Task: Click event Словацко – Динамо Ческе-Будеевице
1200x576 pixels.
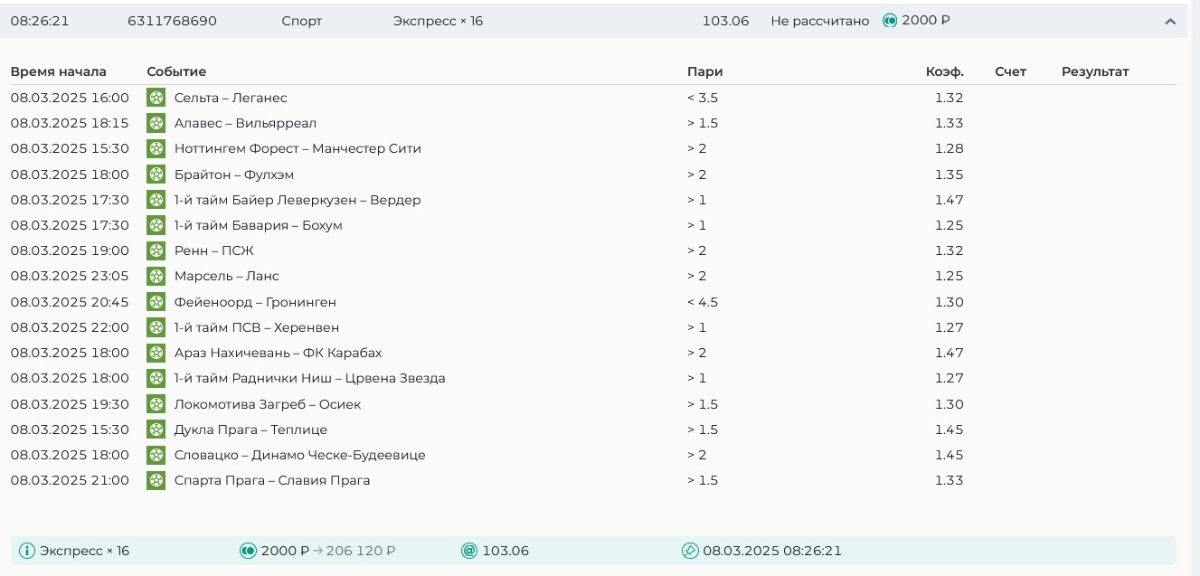Action: click(x=300, y=455)
